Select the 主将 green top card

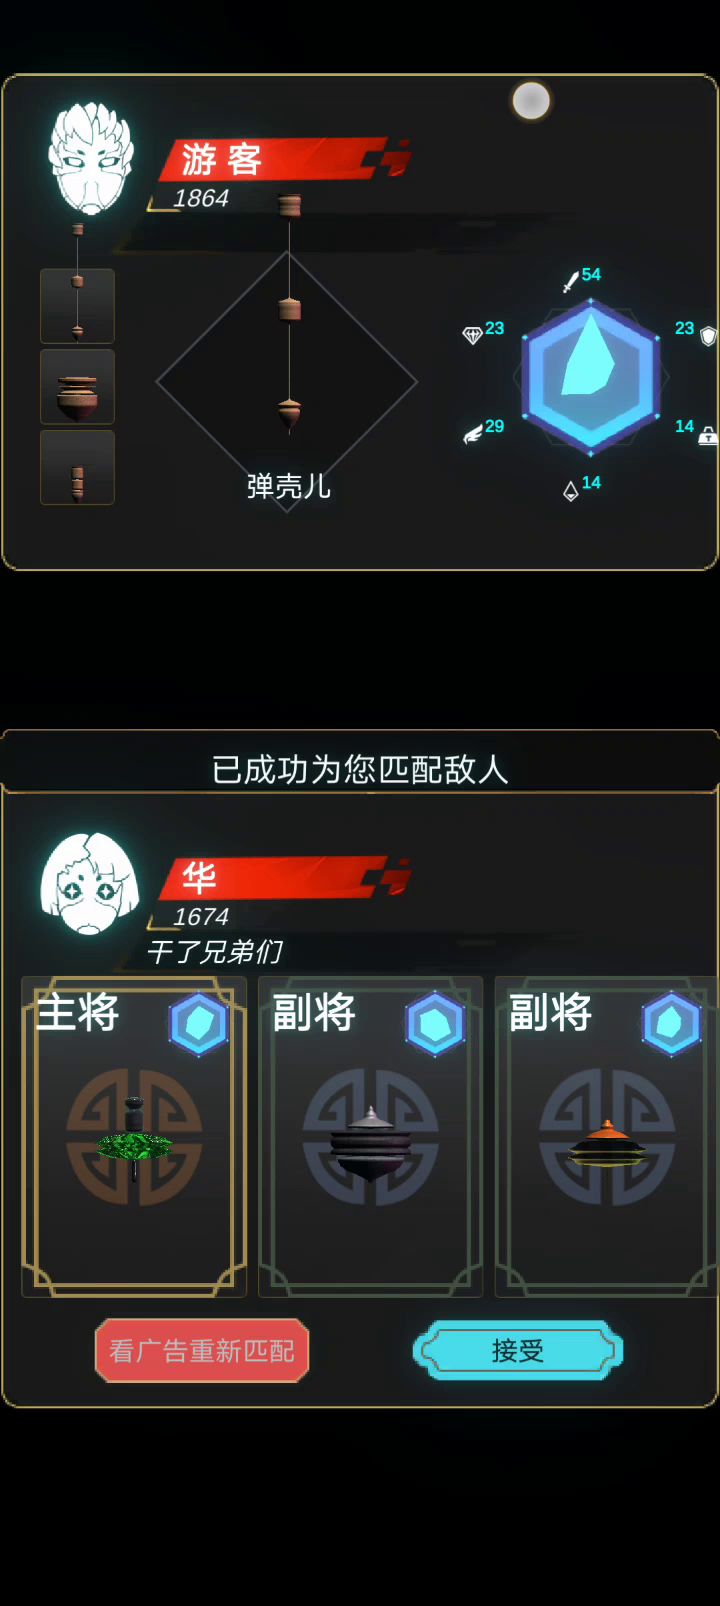tap(134, 1137)
